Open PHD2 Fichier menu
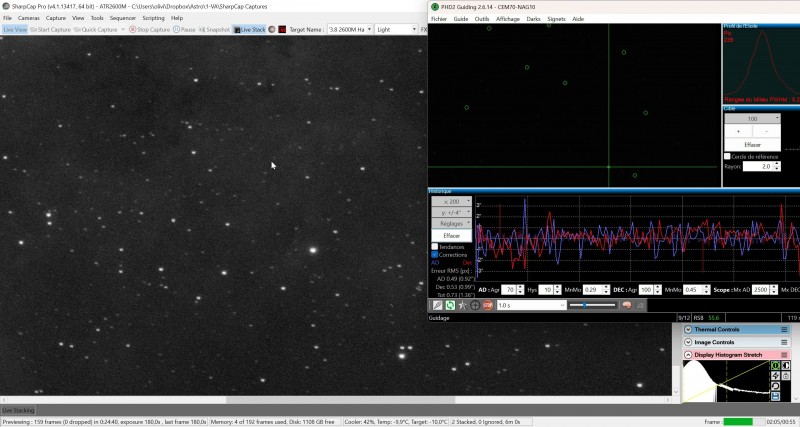Screen dimensions: 800x427 point(439,19)
